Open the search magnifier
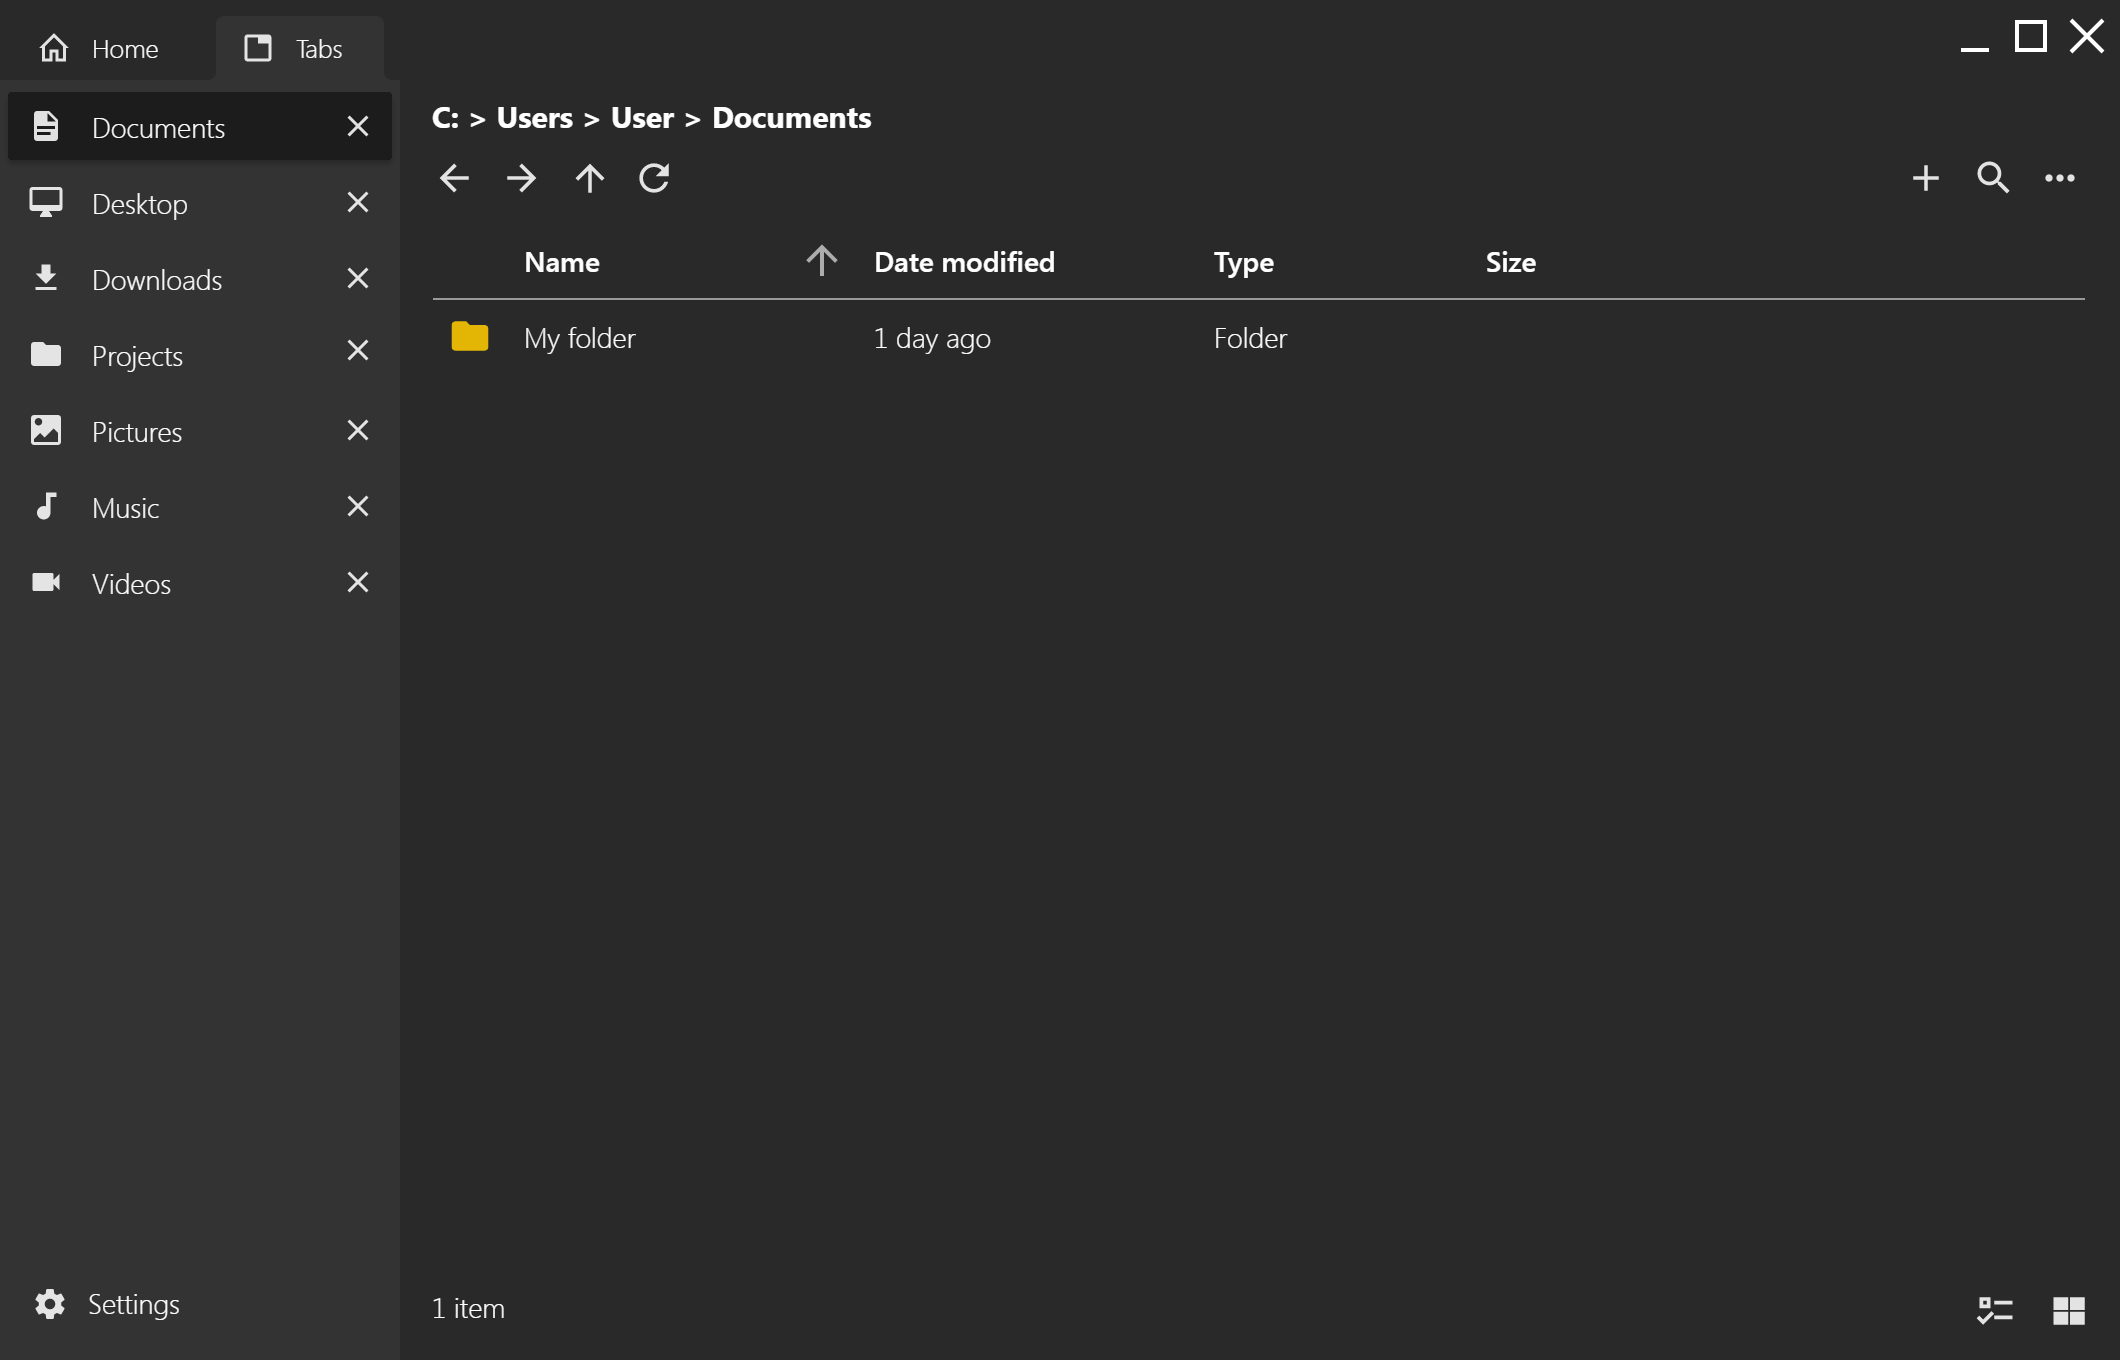 point(1992,178)
